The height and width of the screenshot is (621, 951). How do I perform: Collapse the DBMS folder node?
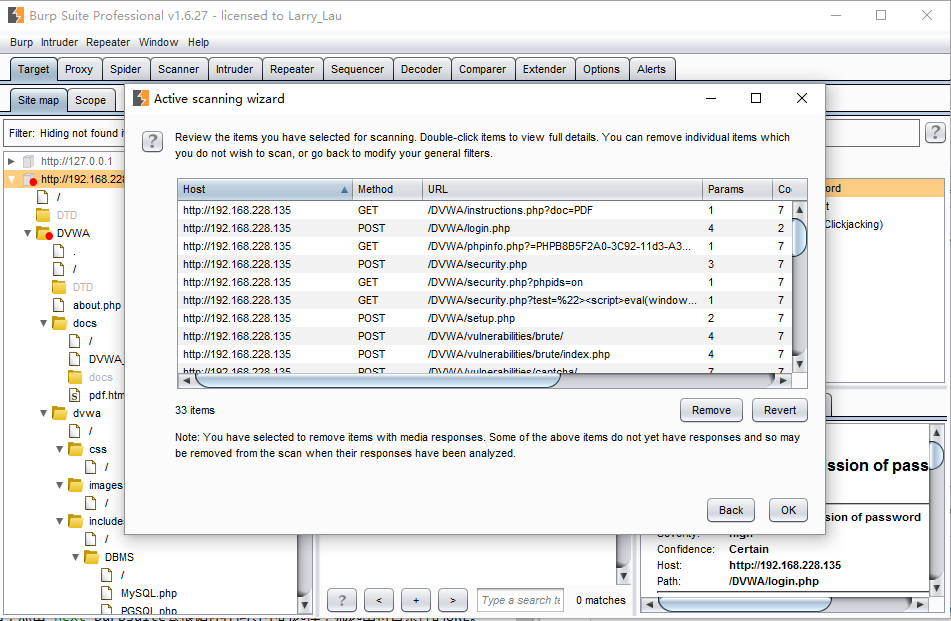[76, 557]
